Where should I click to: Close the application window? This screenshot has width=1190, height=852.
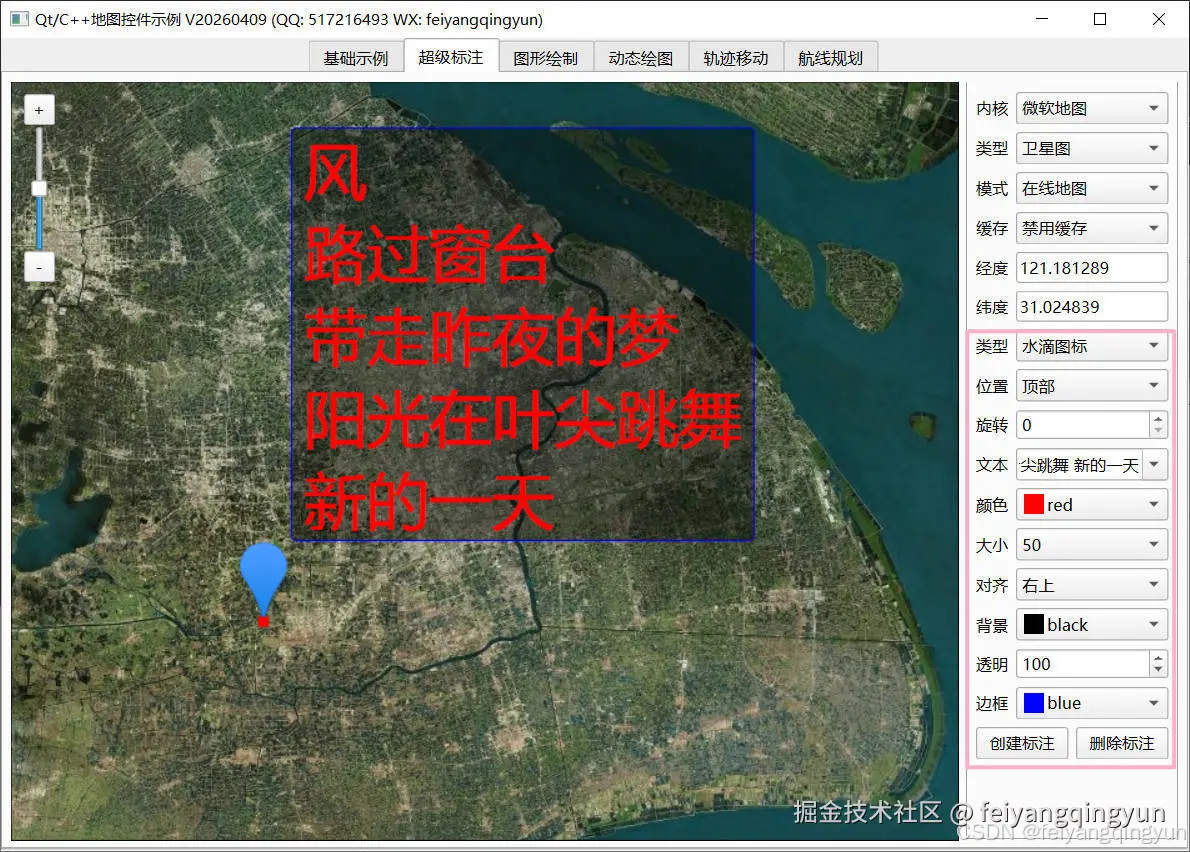pos(1158,19)
